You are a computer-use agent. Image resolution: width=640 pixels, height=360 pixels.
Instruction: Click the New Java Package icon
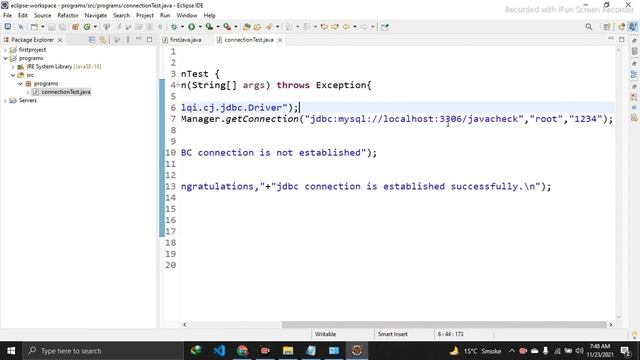[75, 27]
